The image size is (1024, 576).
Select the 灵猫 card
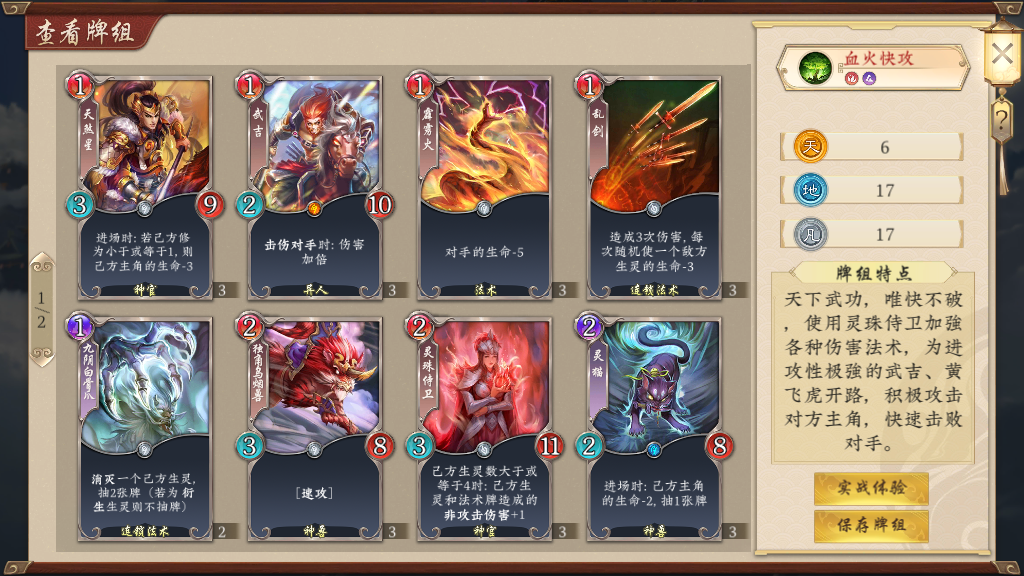654,428
